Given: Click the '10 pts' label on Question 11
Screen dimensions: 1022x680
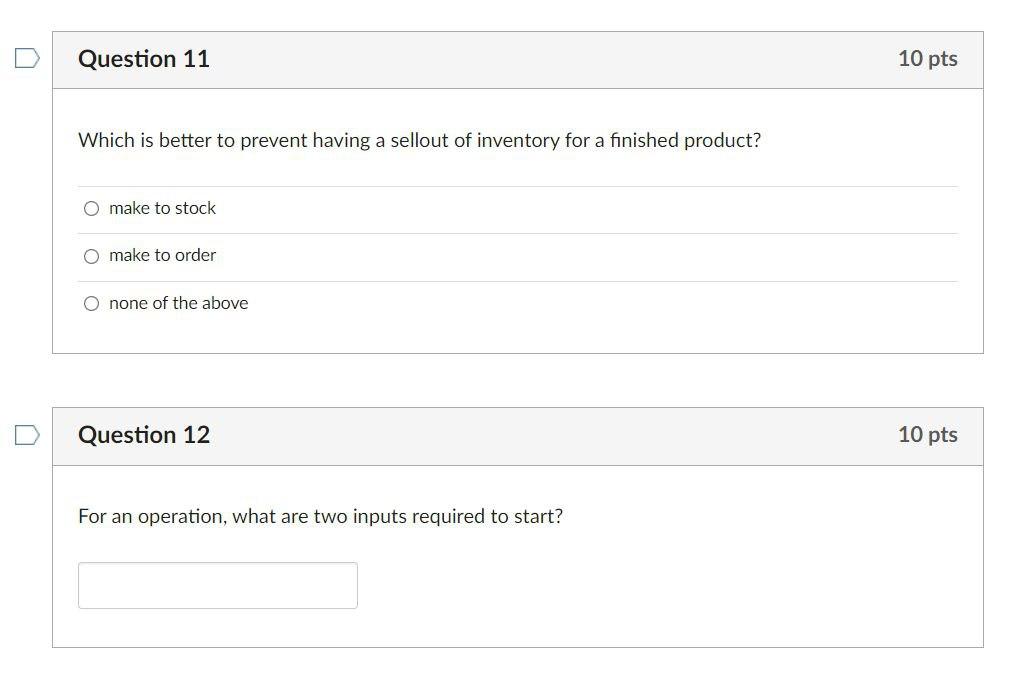Looking at the screenshot, I should click(x=927, y=59).
